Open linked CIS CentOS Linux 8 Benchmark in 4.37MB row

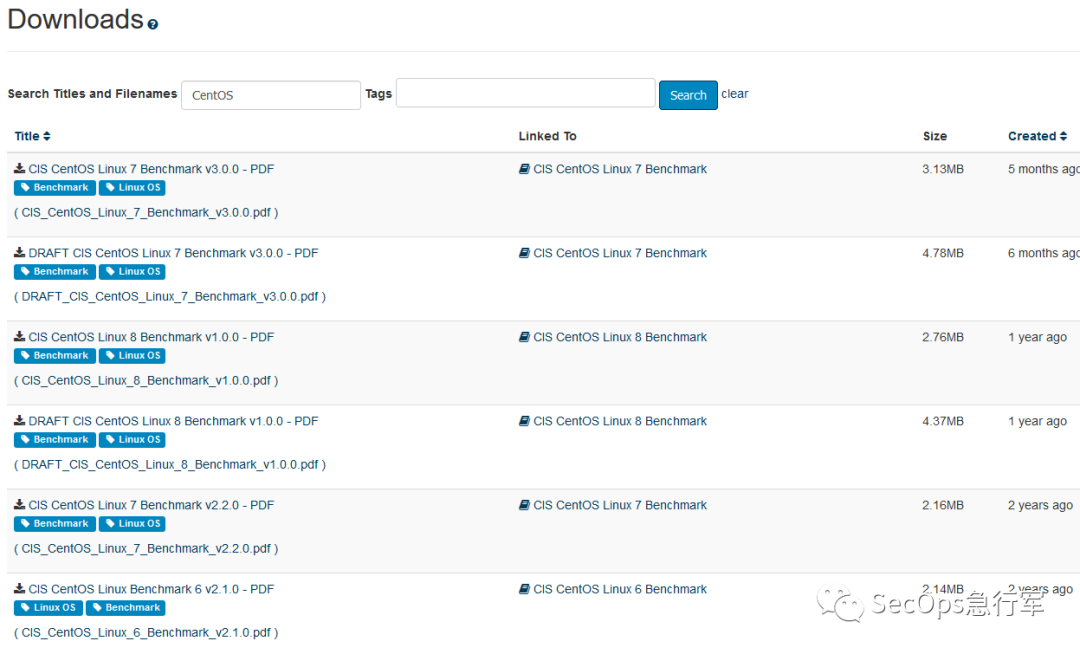tap(620, 421)
